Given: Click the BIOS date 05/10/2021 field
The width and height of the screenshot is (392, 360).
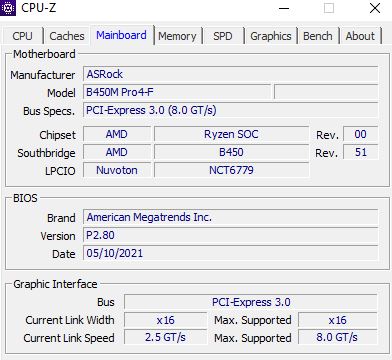Looking at the screenshot, I should 230,253.
